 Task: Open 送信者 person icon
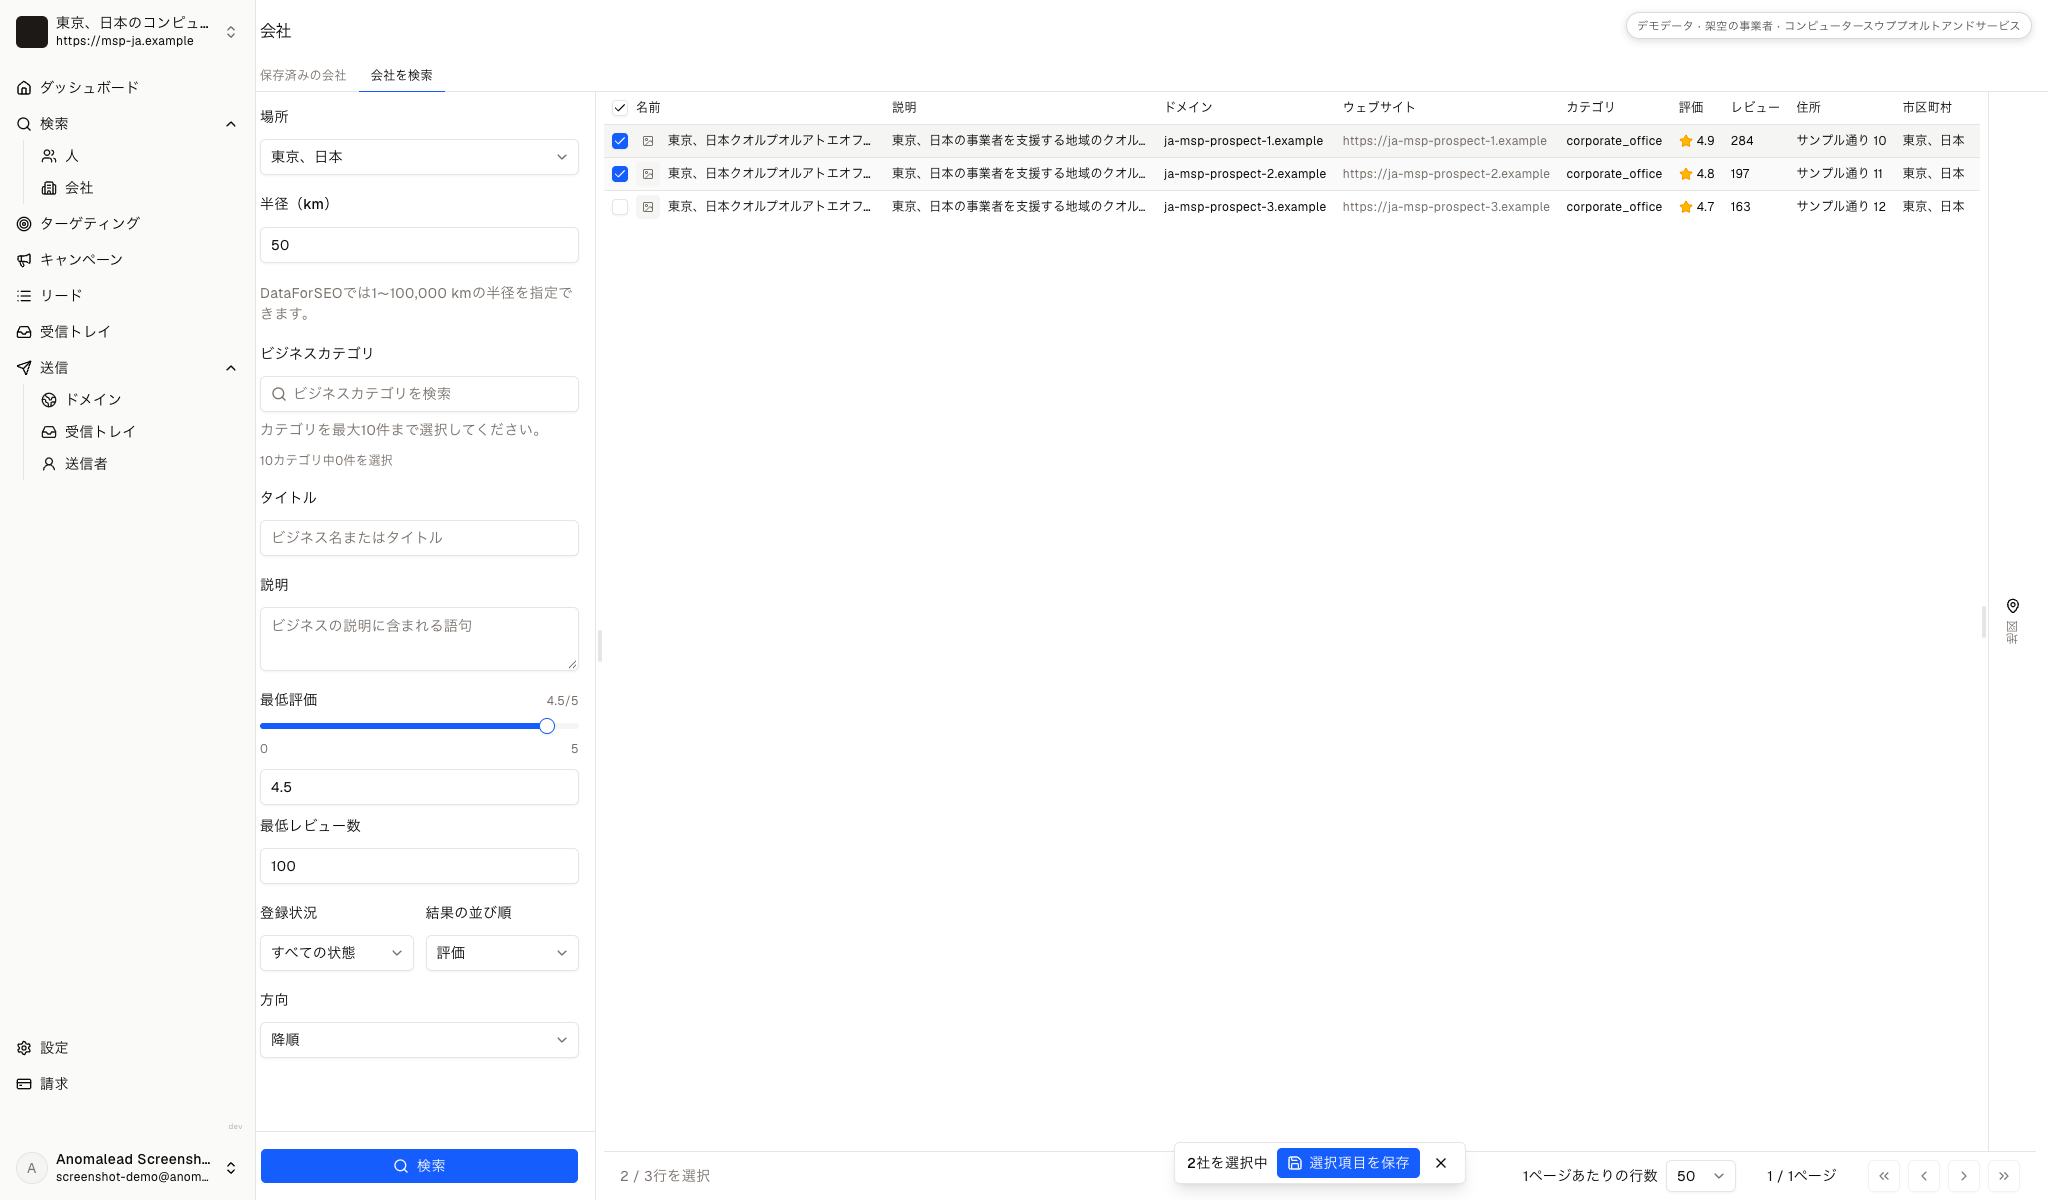pos(48,464)
